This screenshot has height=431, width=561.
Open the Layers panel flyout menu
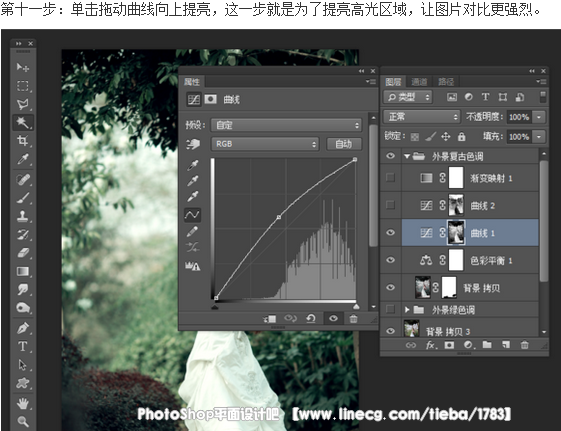541,82
